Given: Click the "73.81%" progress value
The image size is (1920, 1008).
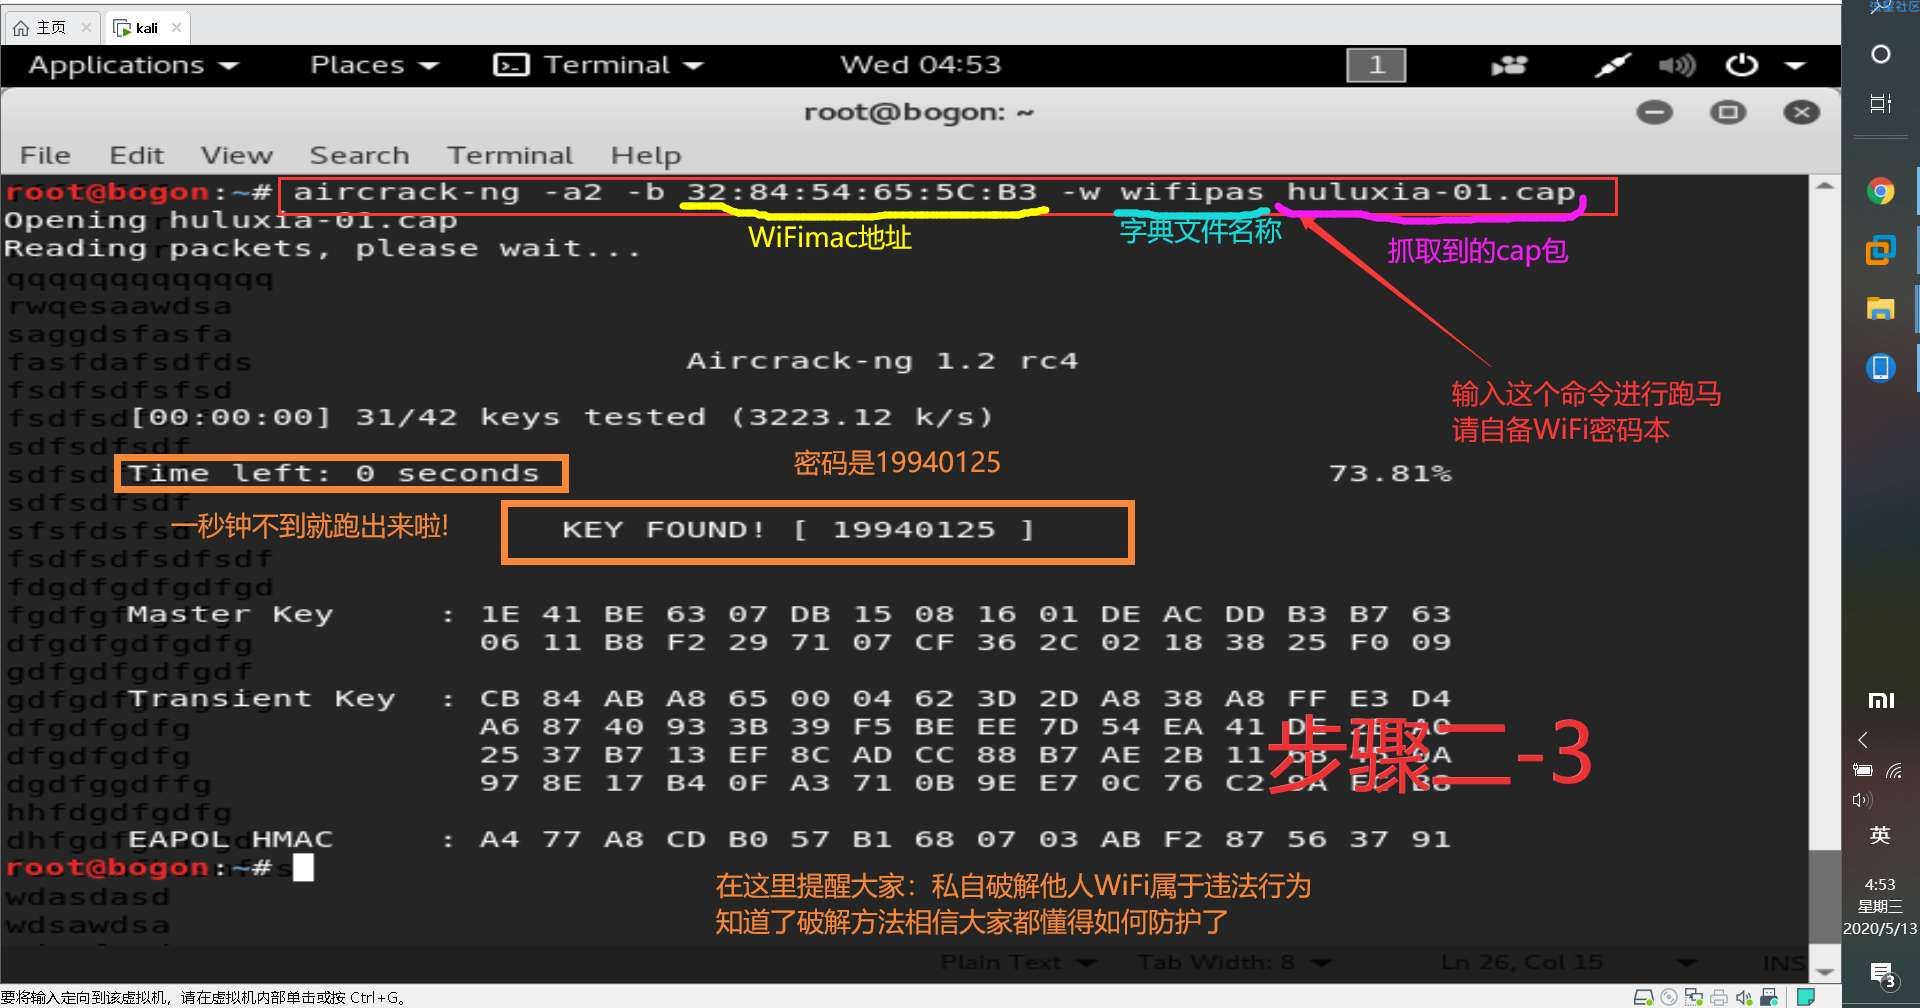Looking at the screenshot, I should [1390, 473].
